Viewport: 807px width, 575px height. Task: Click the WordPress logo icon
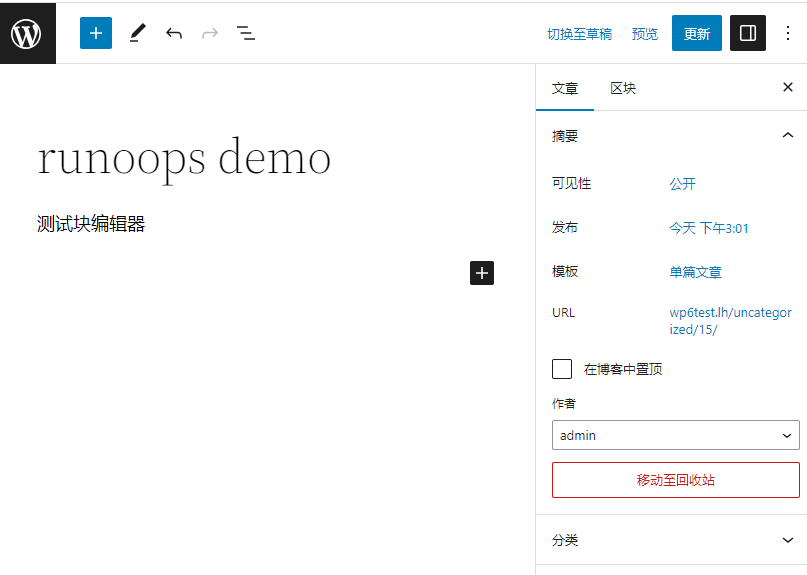27,33
